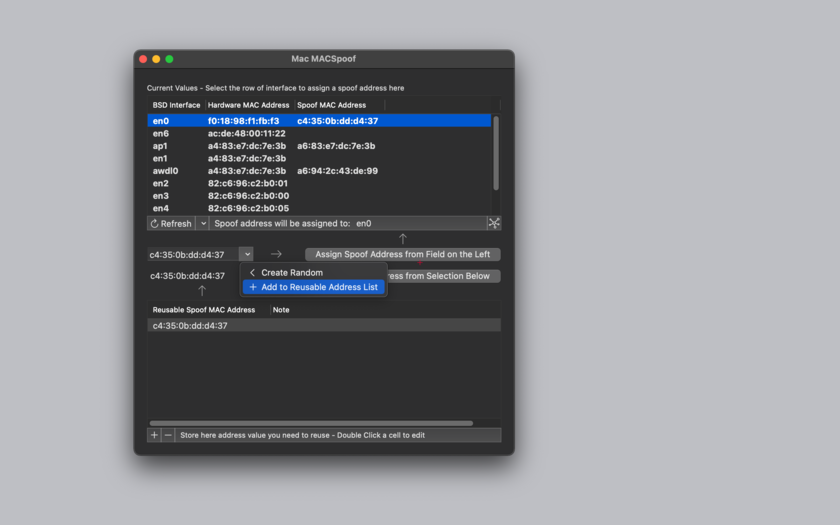
Task: Select the en4 interface row
Action: tap(319, 208)
